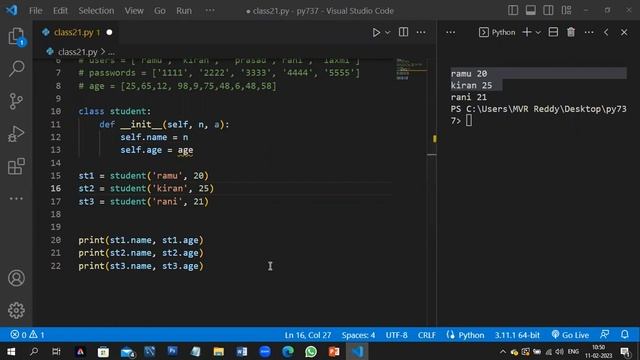Click 'rani 21' output in terminal
Viewport: 640px width, 360px height.
point(469,97)
